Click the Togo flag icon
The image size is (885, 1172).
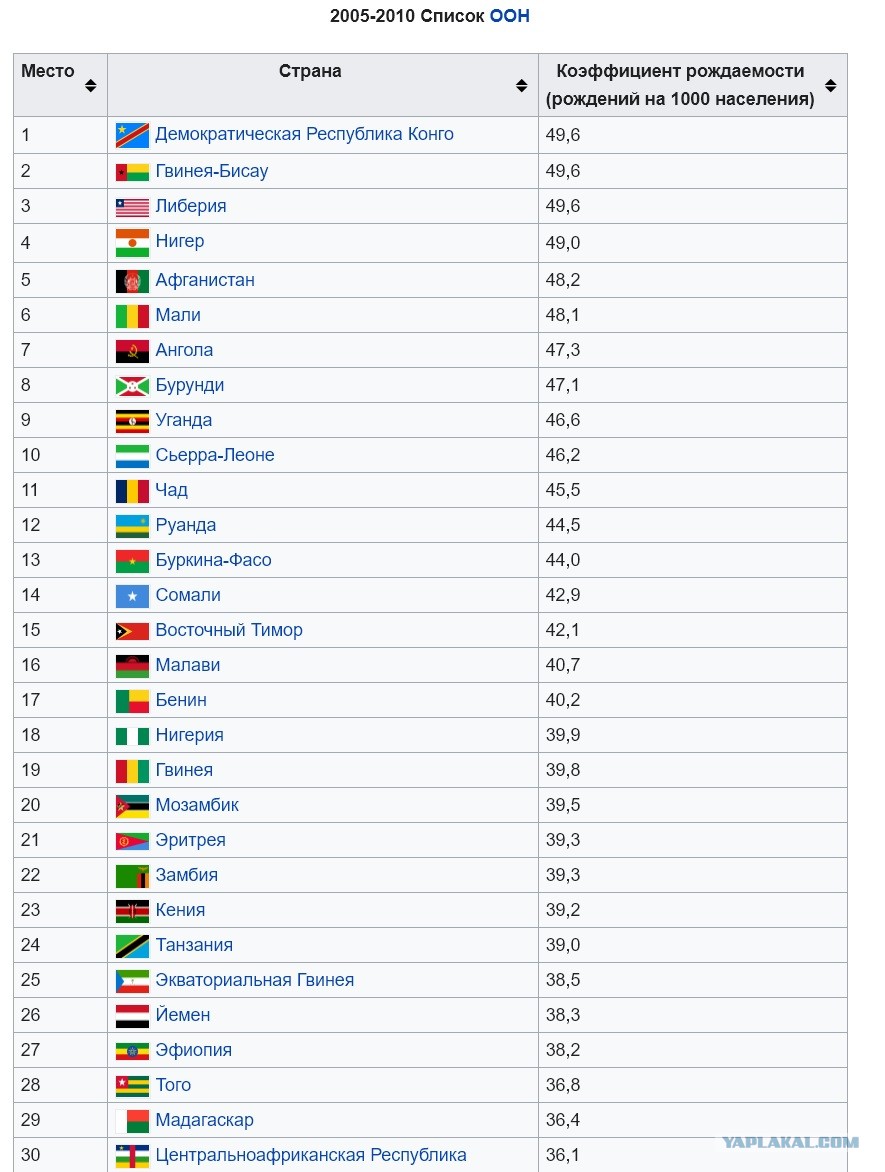(132, 1085)
